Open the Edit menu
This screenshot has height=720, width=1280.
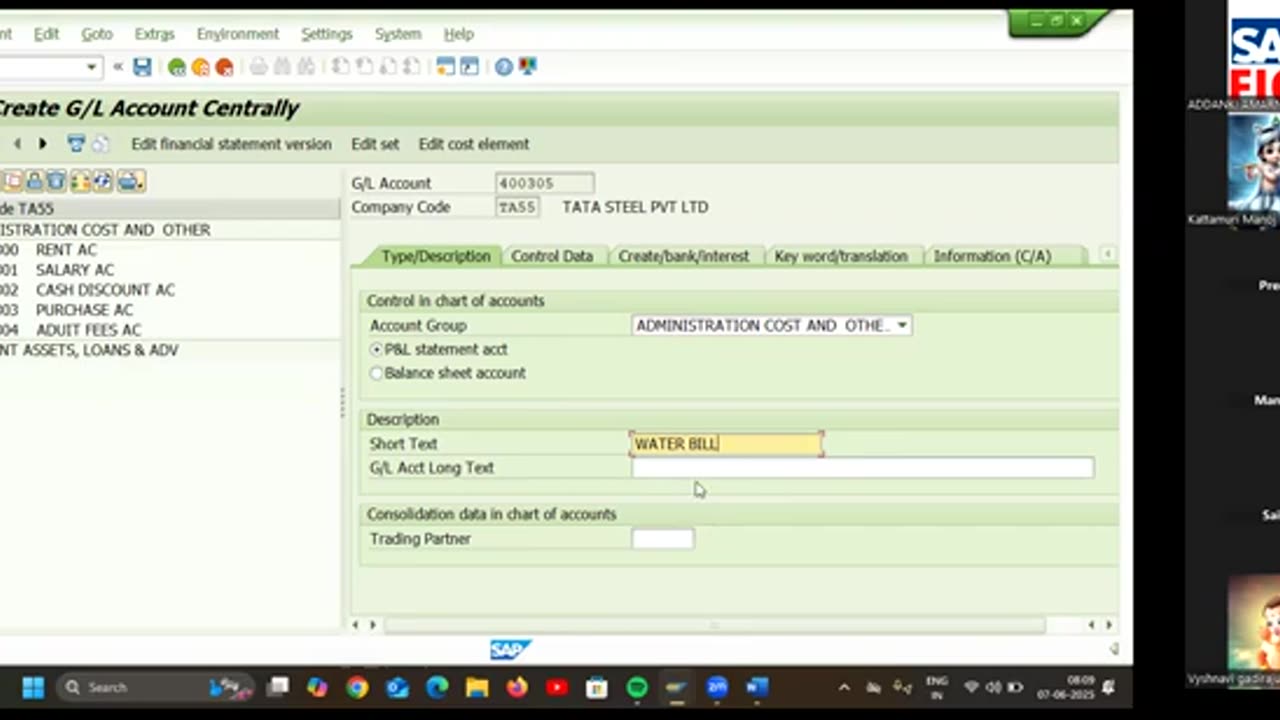click(46, 34)
